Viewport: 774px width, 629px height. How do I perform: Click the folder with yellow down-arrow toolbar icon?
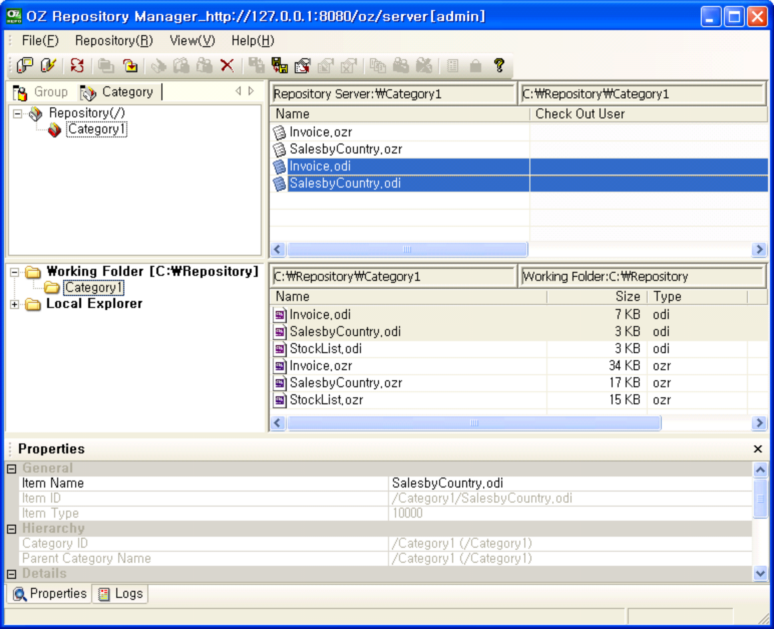[x=130, y=65]
